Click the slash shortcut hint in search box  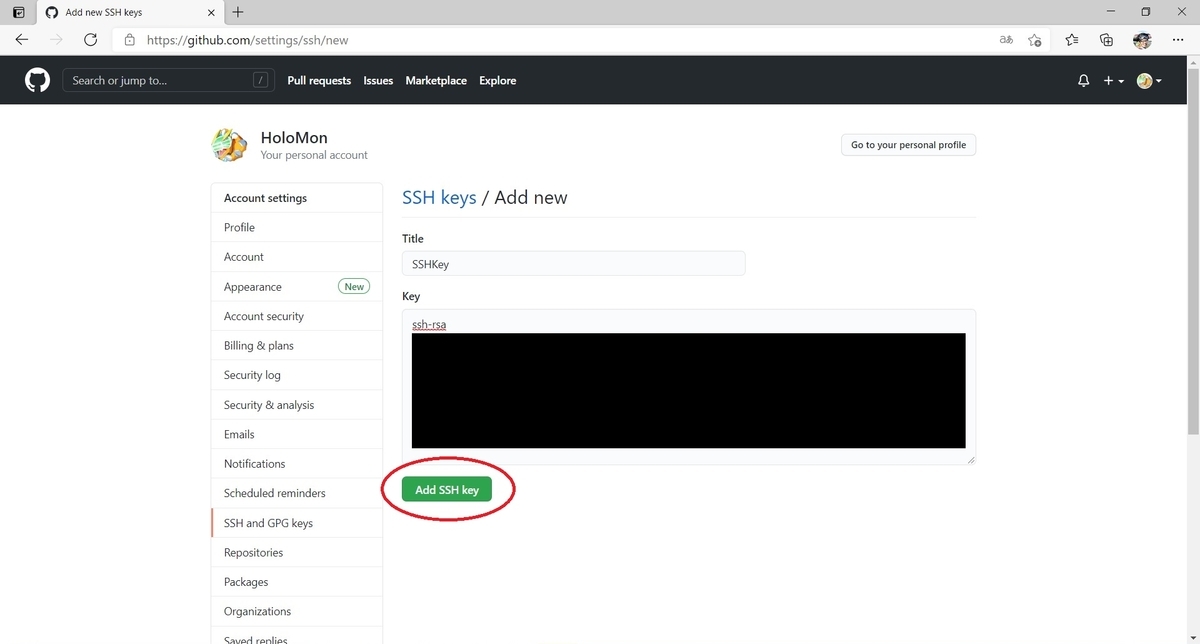tap(261, 81)
